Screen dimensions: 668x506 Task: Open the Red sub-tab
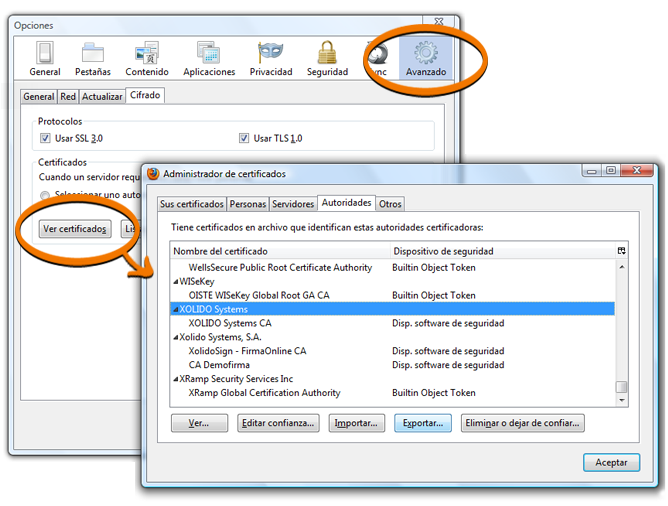point(68,97)
